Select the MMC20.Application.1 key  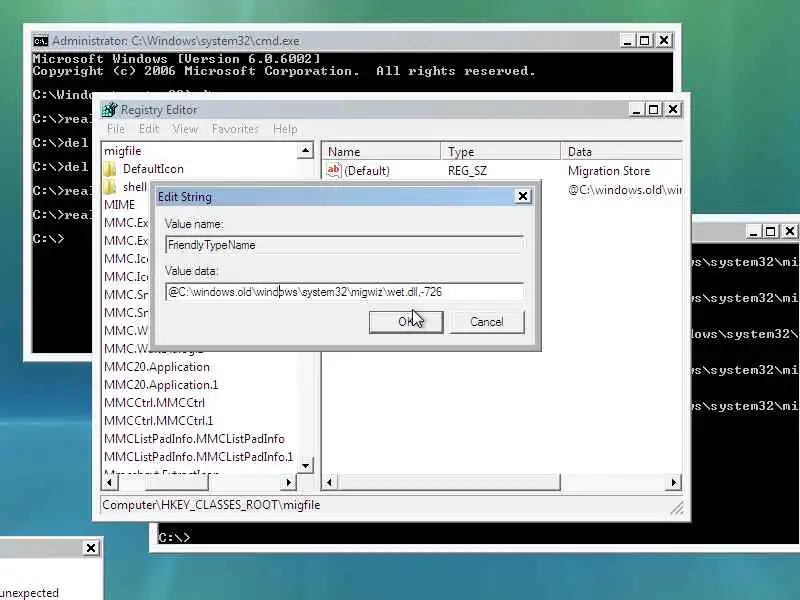click(161, 385)
